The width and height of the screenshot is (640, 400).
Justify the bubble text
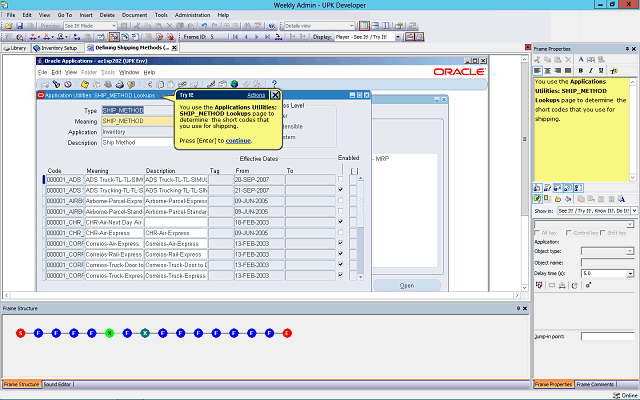tap(568, 71)
